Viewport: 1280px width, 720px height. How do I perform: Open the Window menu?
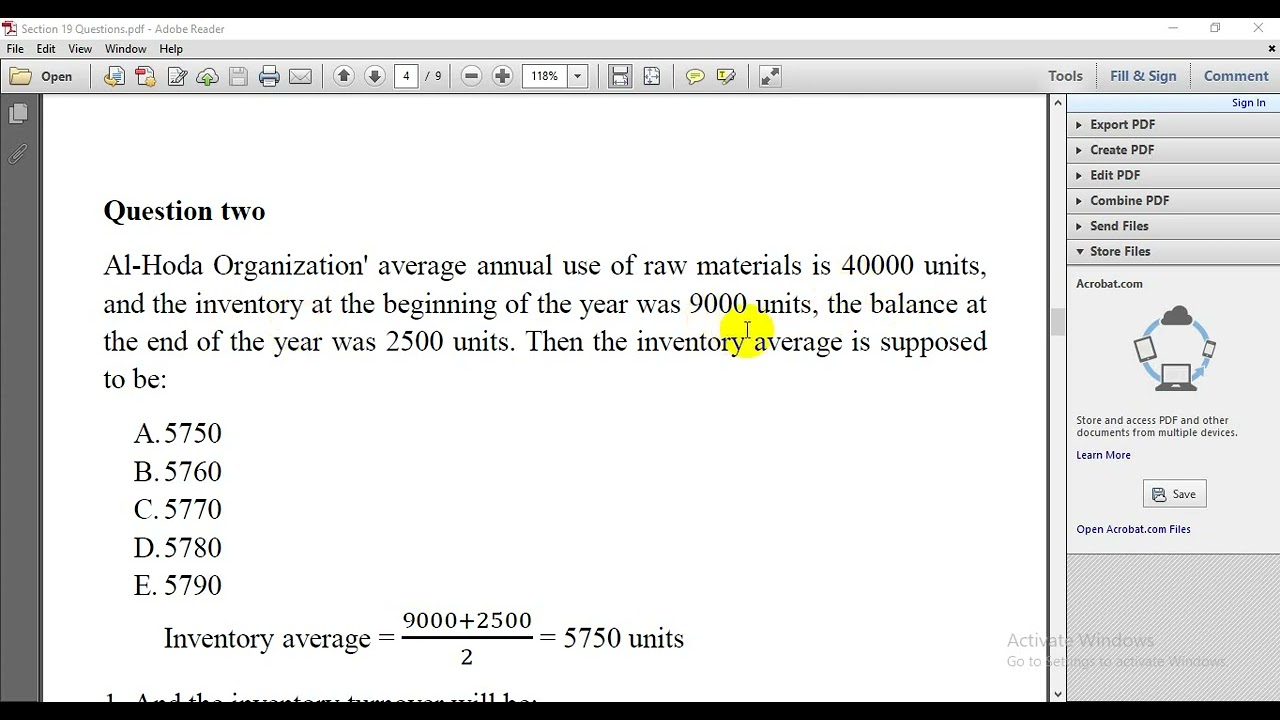(126, 49)
